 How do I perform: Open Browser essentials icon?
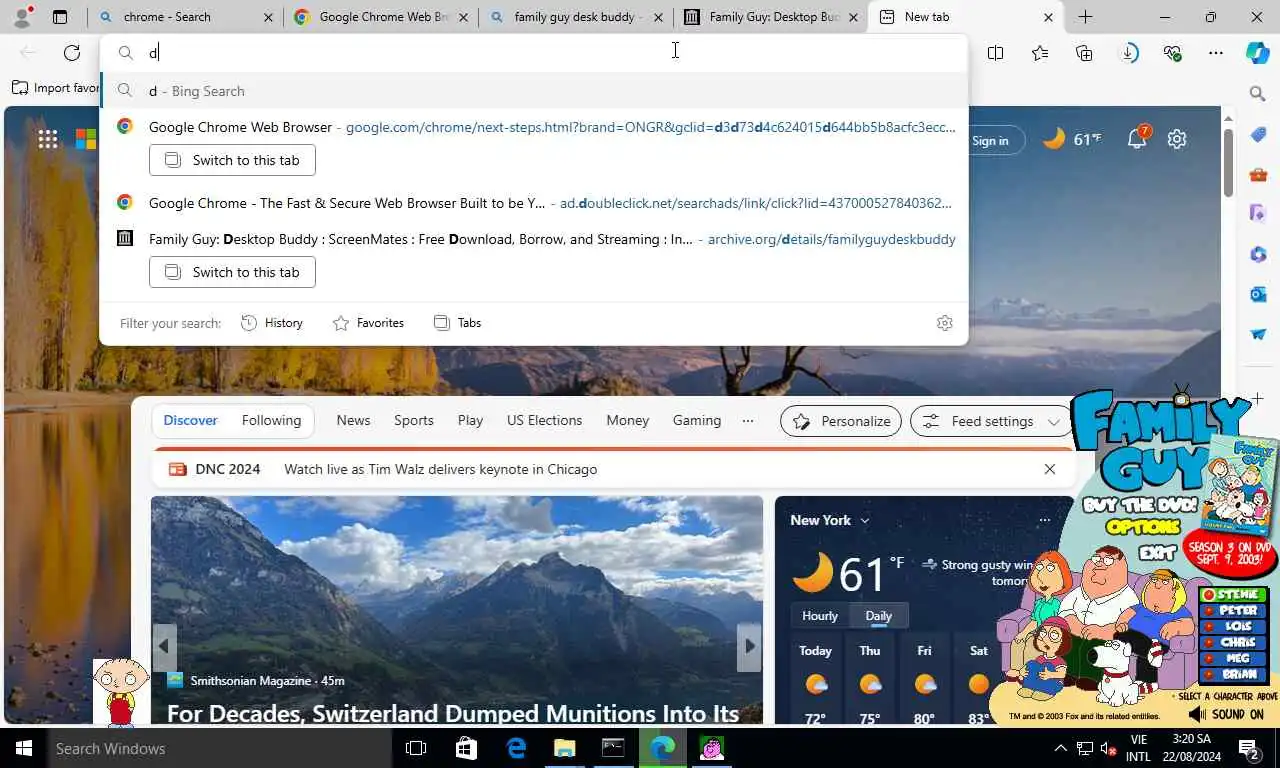click(x=1173, y=53)
